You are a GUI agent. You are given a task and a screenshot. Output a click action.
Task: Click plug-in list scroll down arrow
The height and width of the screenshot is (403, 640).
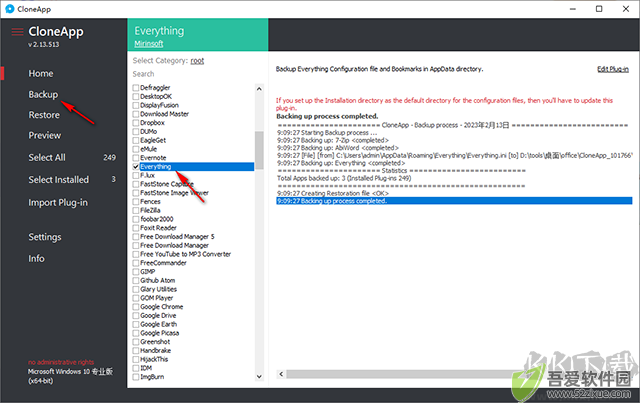pos(259,376)
